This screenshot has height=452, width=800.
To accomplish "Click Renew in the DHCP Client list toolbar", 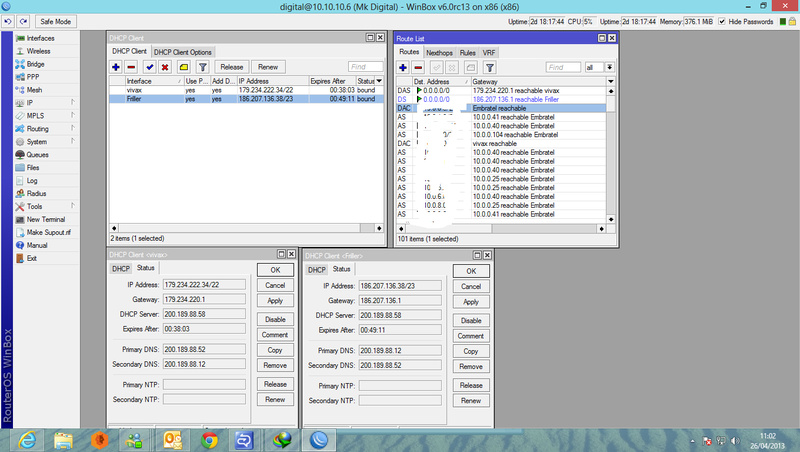I will (268, 67).
